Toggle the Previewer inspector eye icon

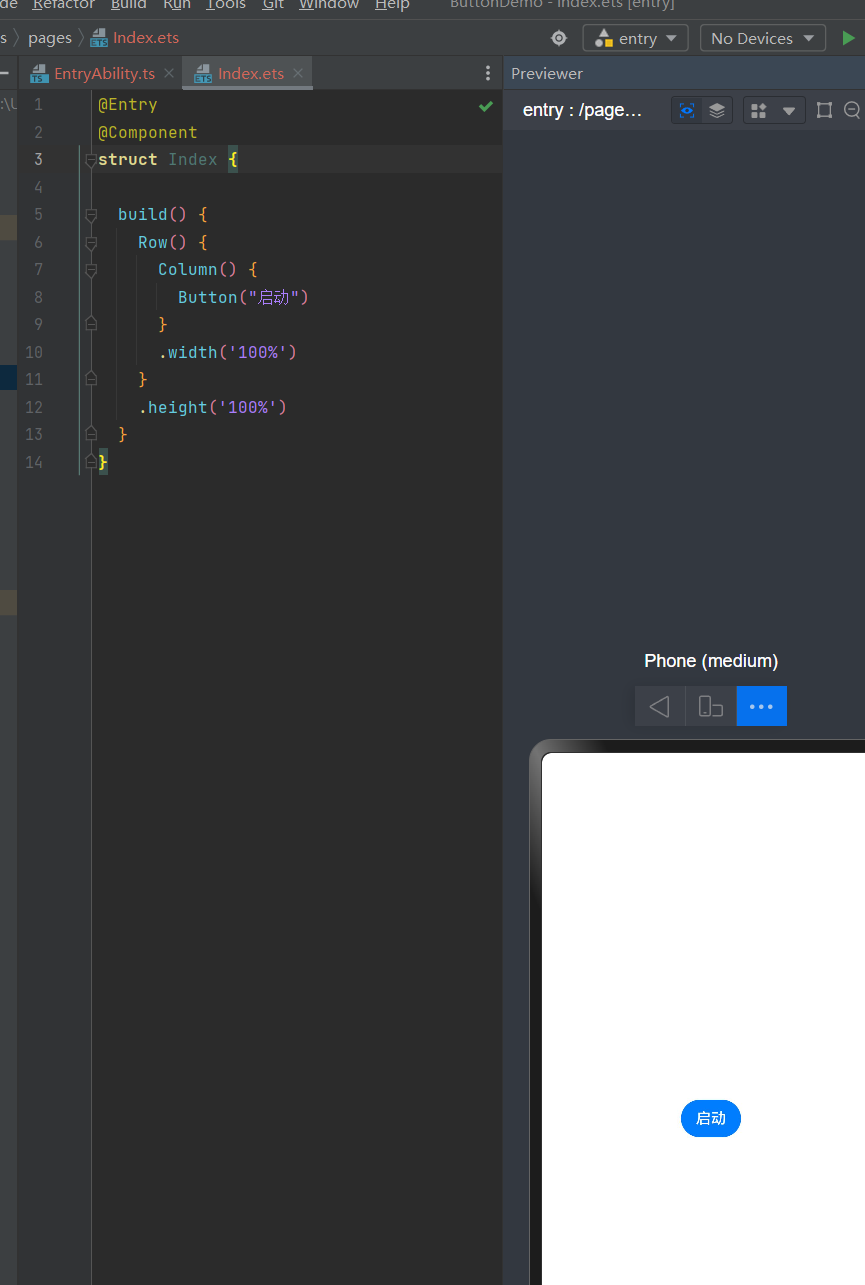[687, 110]
